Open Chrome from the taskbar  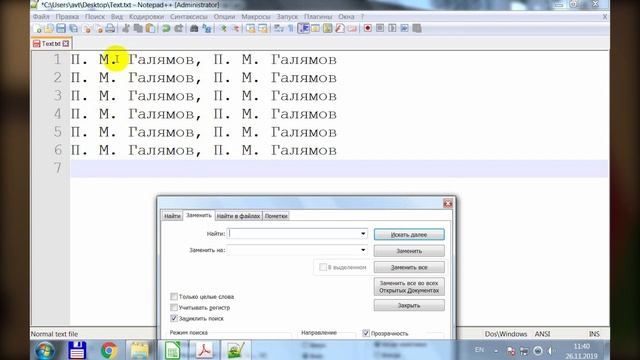pos(109,350)
